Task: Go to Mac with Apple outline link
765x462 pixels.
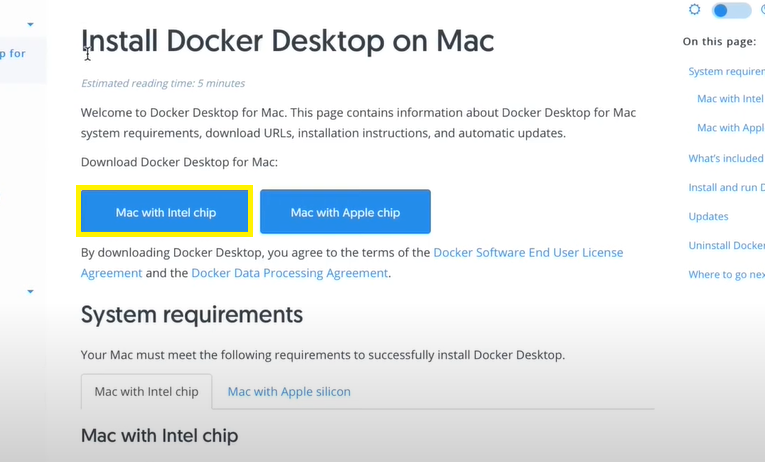Action: click(x=730, y=128)
